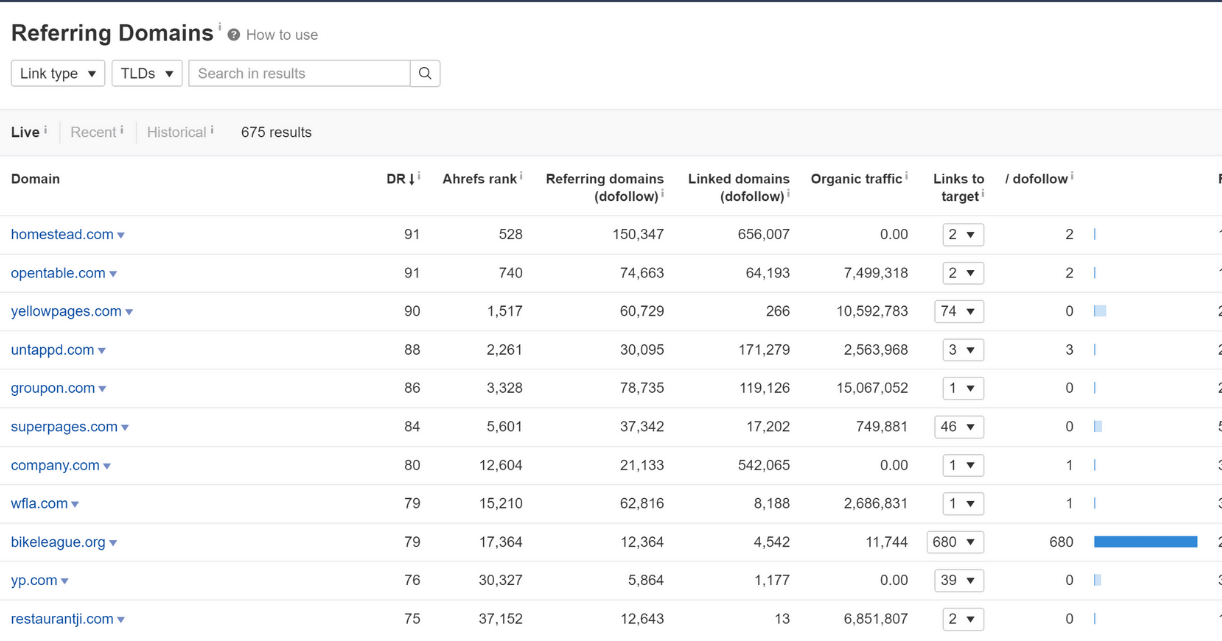Image resolution: width=1222 pixels, height=641 pixels.
Task: Open opentable.com domain link
Action: coord(58,273)
